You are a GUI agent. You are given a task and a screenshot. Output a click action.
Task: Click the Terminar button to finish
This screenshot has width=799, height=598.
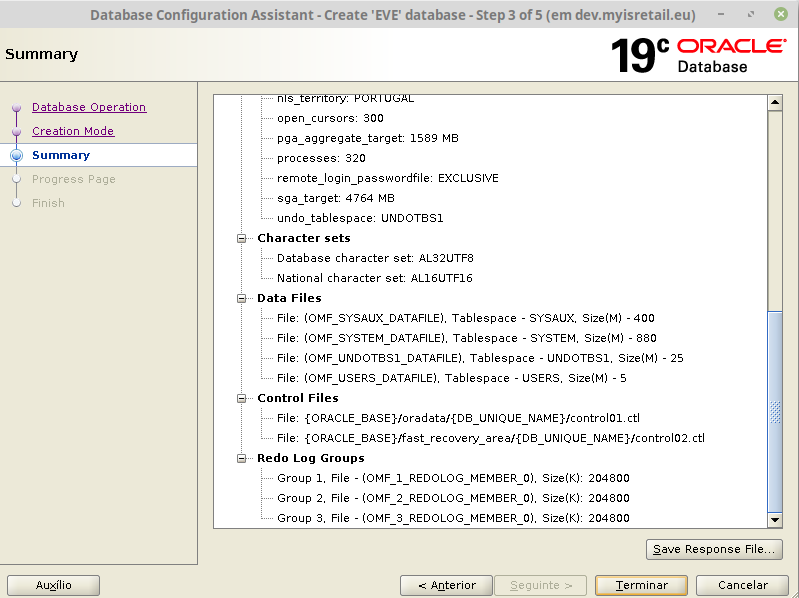click(x=641, y=585)
